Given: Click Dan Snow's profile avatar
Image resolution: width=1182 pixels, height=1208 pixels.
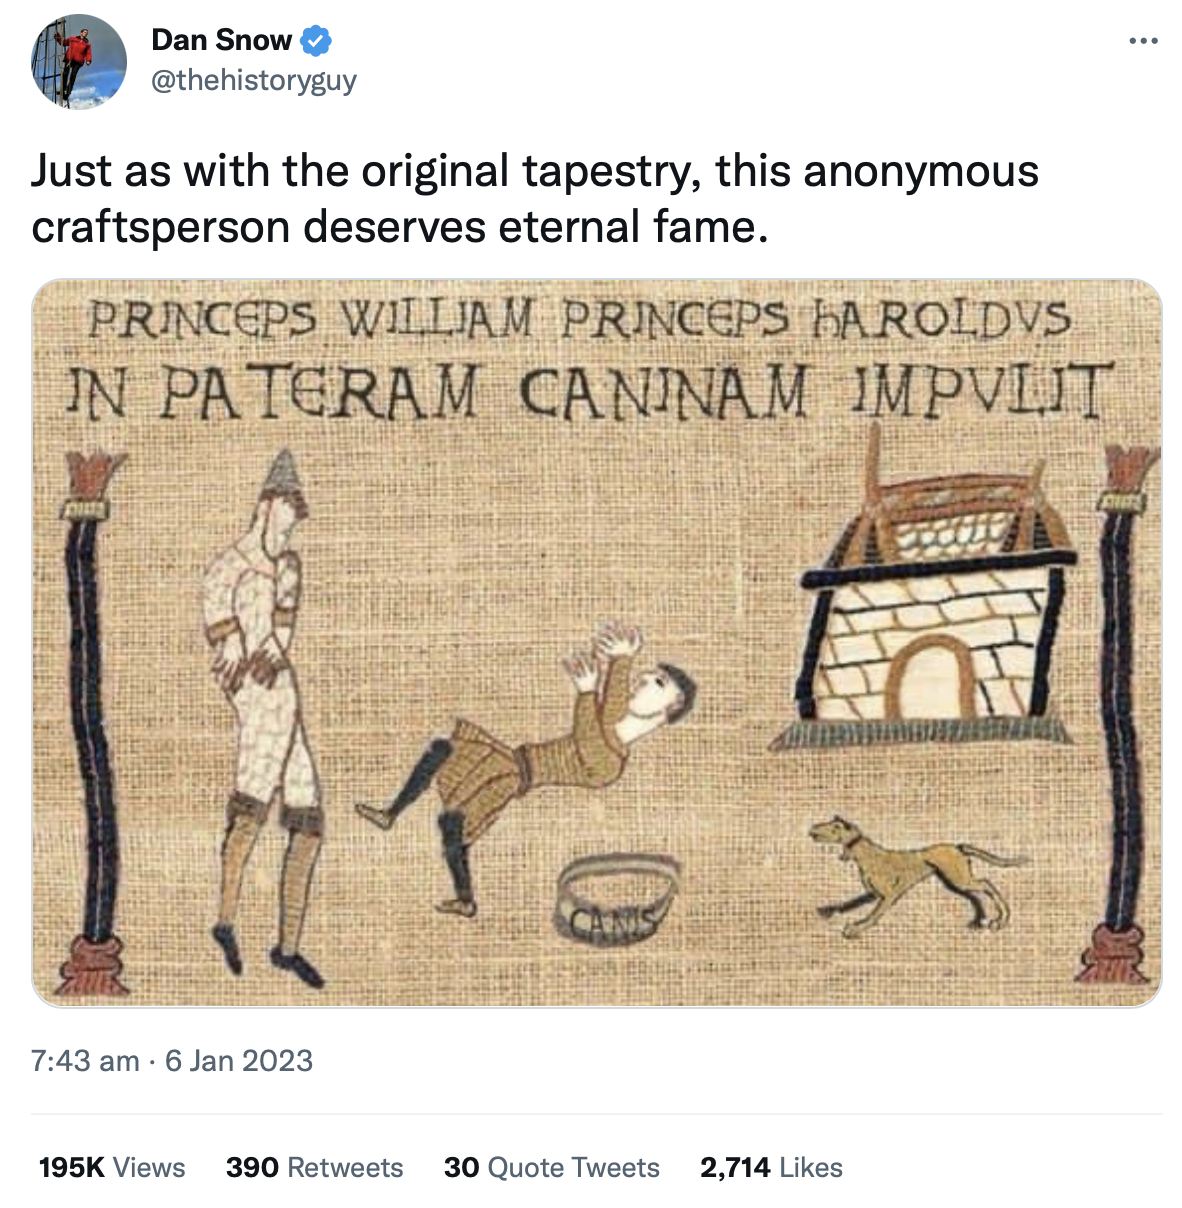Looking at the screenshot, I should point(78,61).
